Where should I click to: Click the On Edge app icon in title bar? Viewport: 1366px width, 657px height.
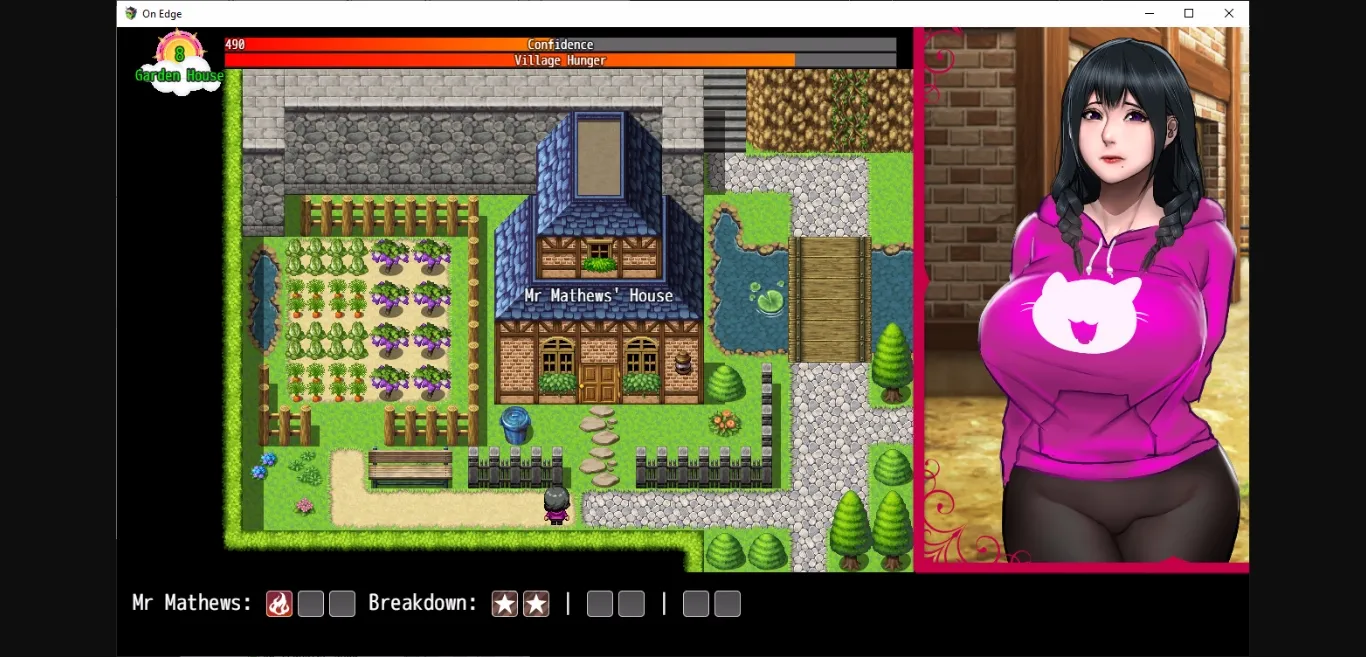click(x=131, y=14)
